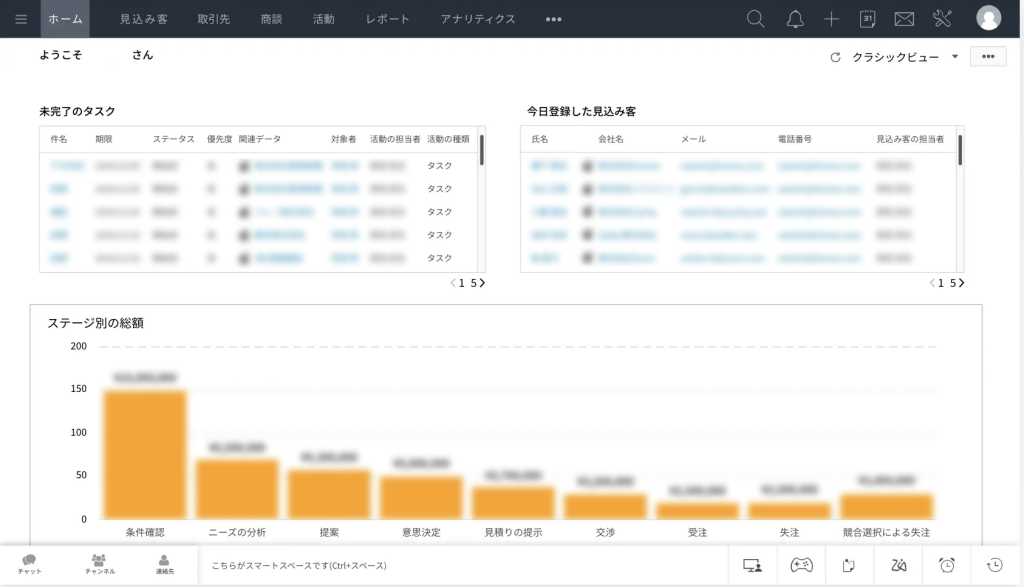Expand more modules via top bar ellipsis

[x=553, y=19]
